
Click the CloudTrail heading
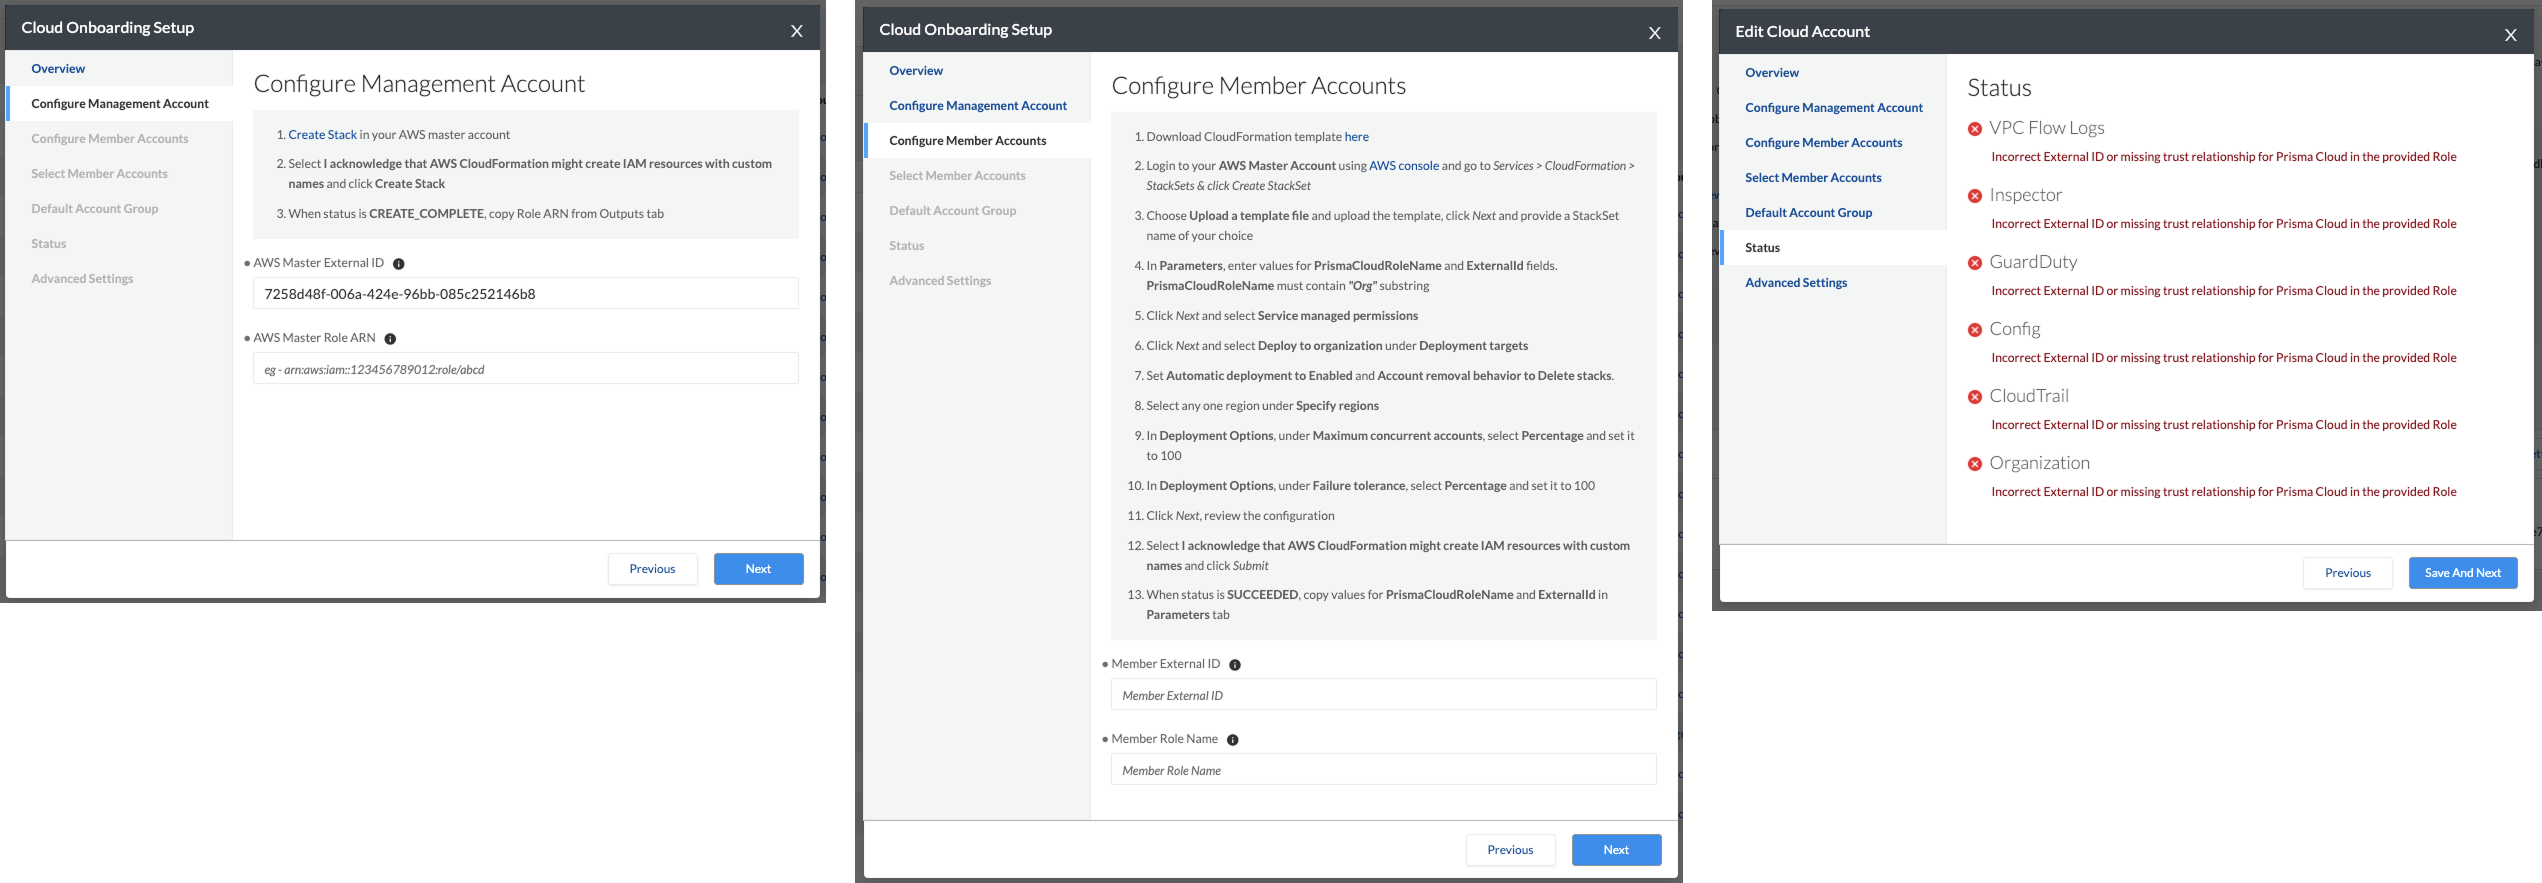[x=2029, y=396]
